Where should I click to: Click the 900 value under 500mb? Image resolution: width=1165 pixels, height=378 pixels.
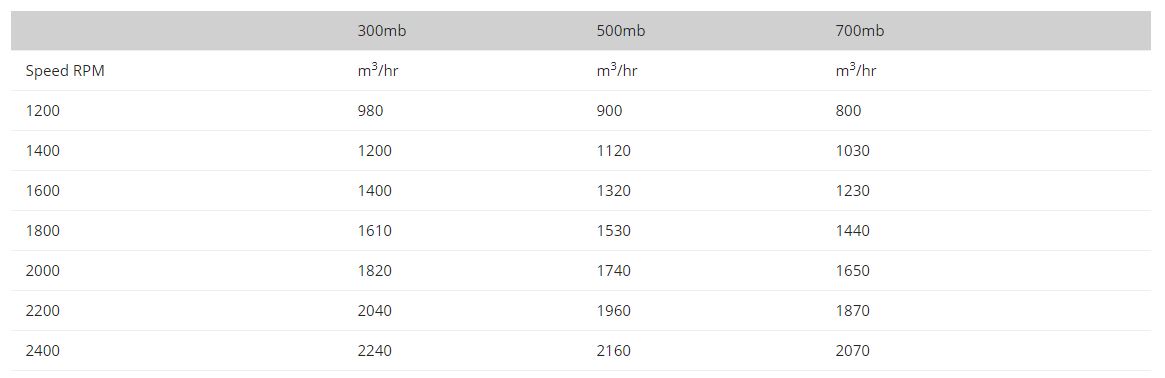[610, 111]
